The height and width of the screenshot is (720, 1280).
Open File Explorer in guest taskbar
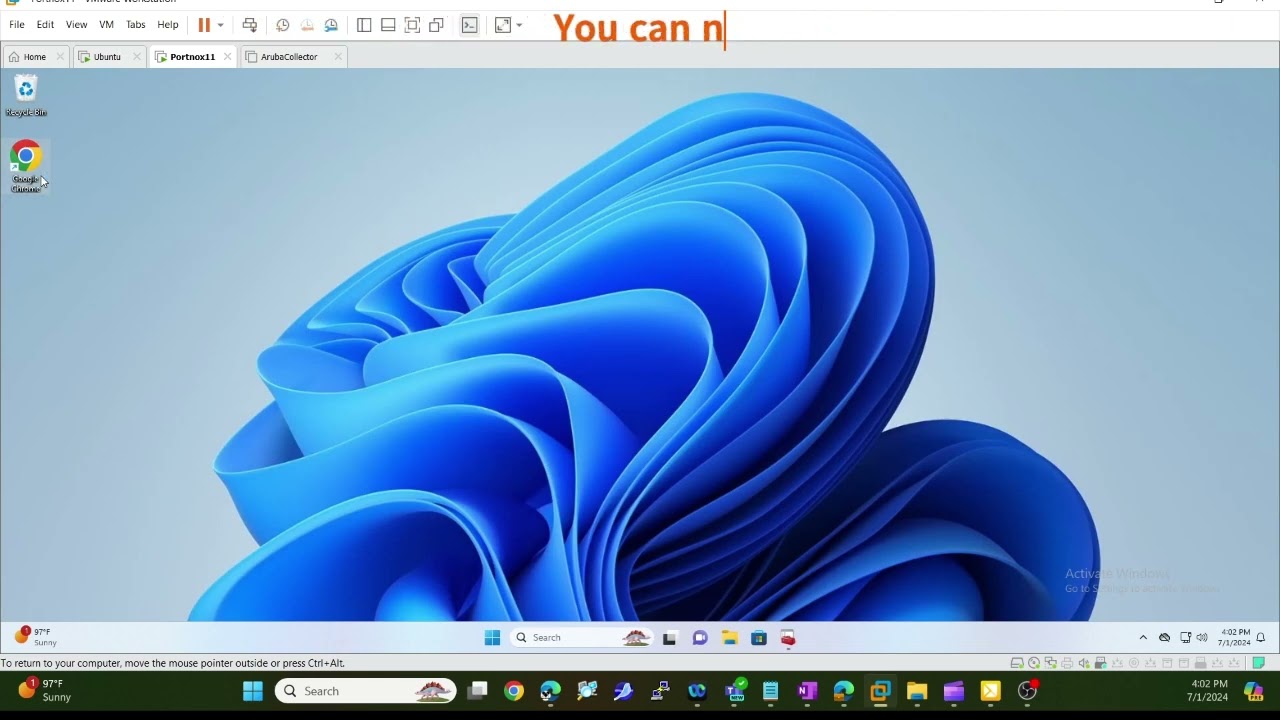coord(730,638)
